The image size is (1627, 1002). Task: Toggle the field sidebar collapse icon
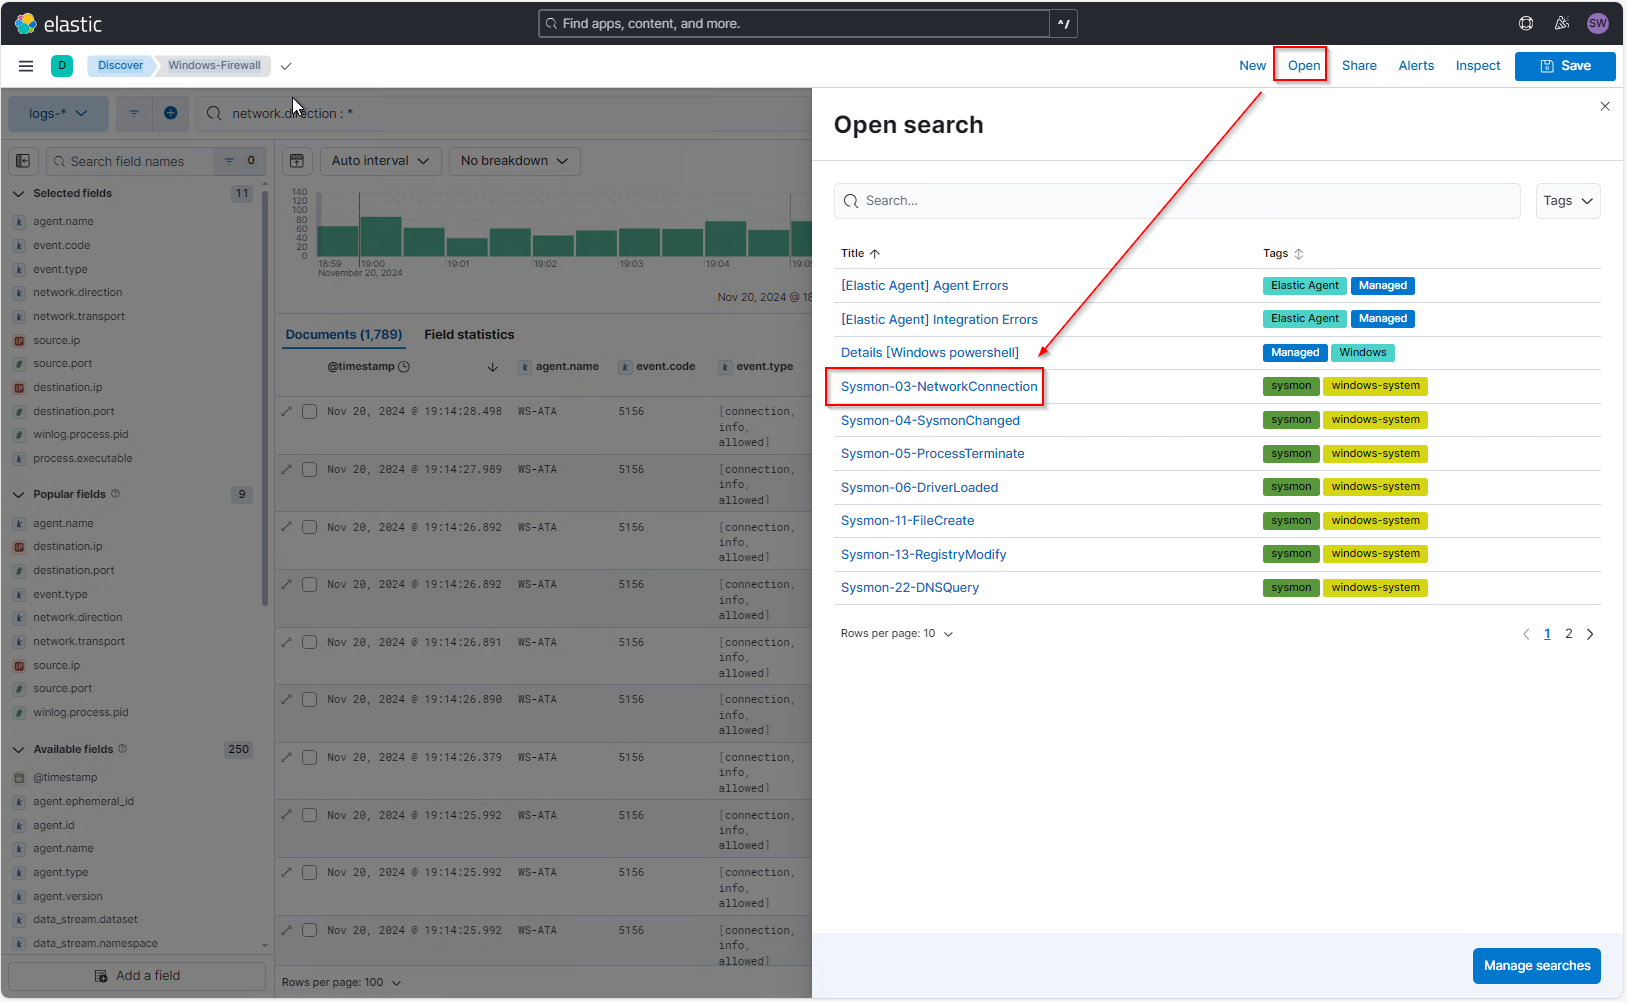click(23, 161)
